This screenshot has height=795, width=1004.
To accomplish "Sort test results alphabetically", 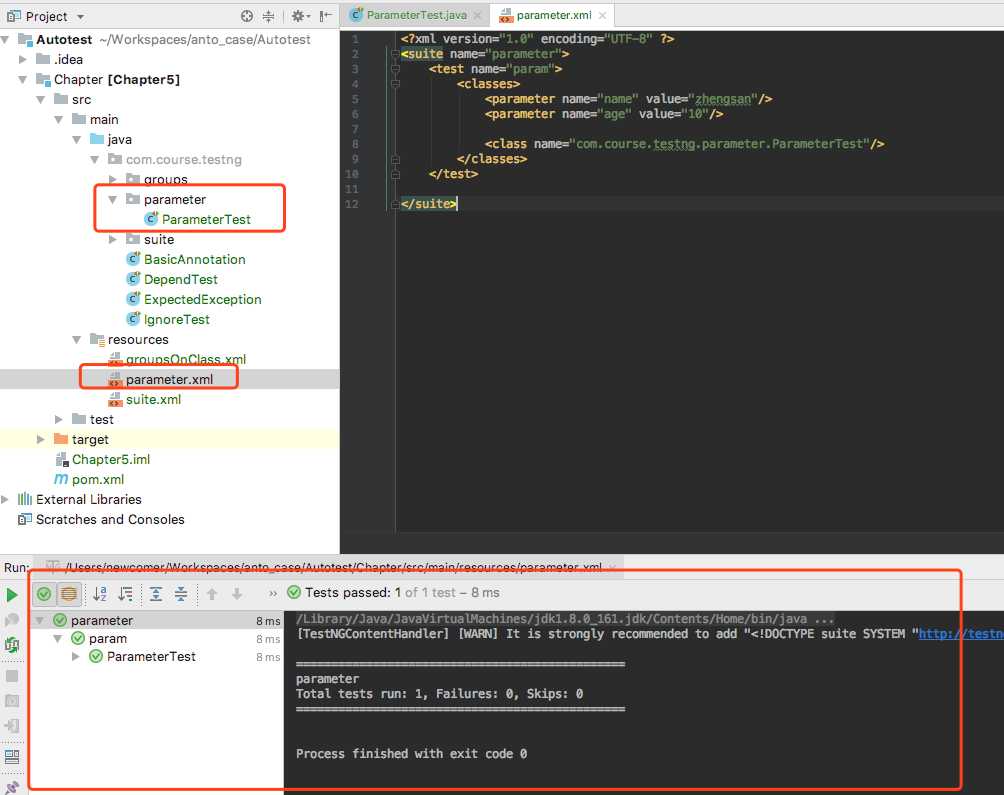I will [x=100, y=594].
